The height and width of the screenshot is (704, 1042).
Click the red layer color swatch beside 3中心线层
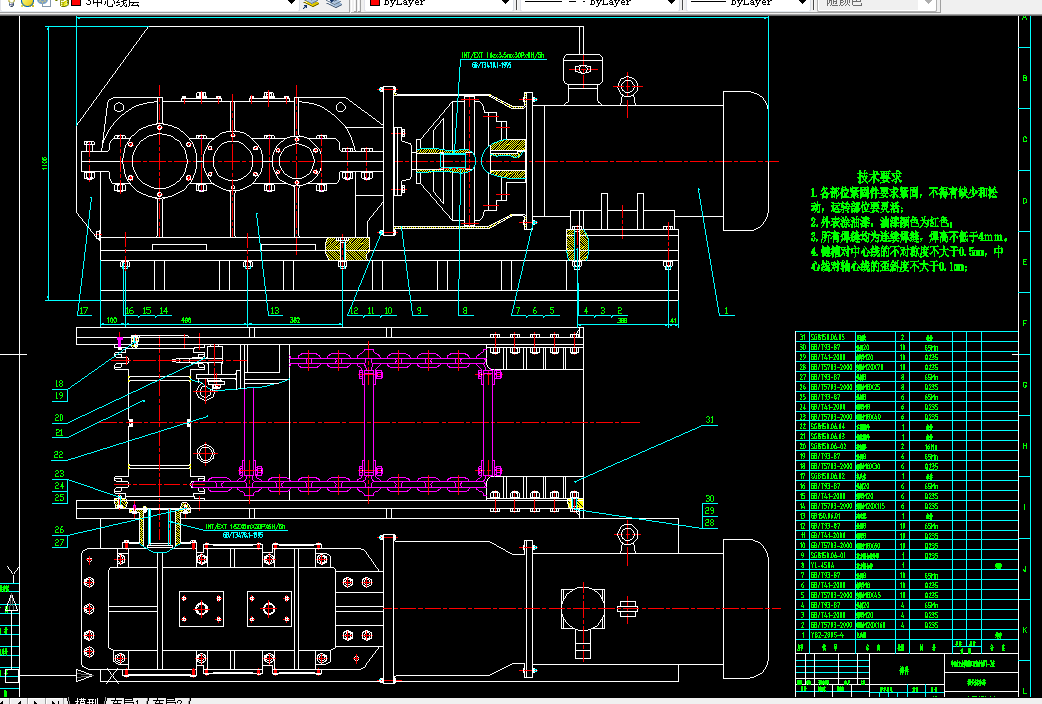click(x=77, y=3)
